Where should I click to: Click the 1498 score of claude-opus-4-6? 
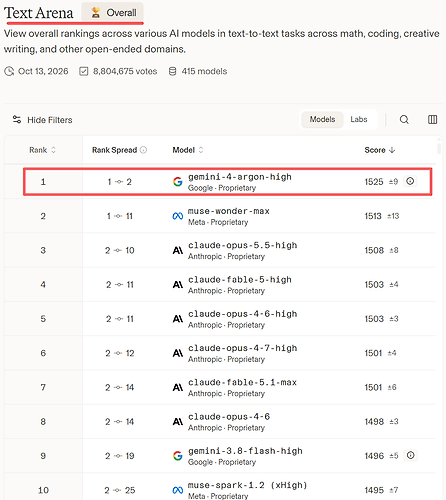coord(374,422)
